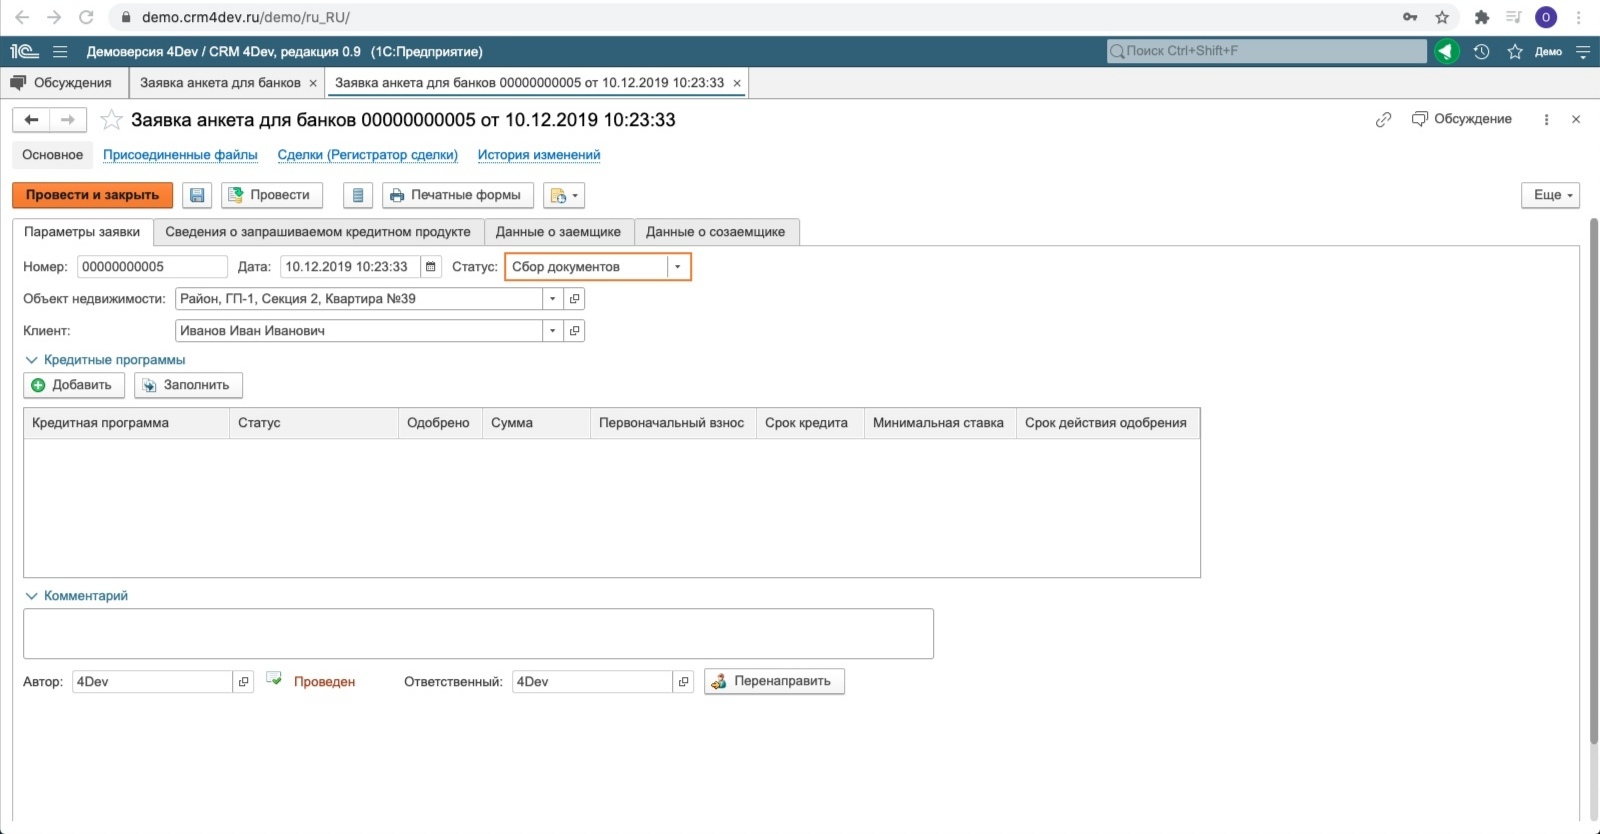Copy link to this document
Viewport: 1600px width, 834px height.
(x=1384, y=120)
